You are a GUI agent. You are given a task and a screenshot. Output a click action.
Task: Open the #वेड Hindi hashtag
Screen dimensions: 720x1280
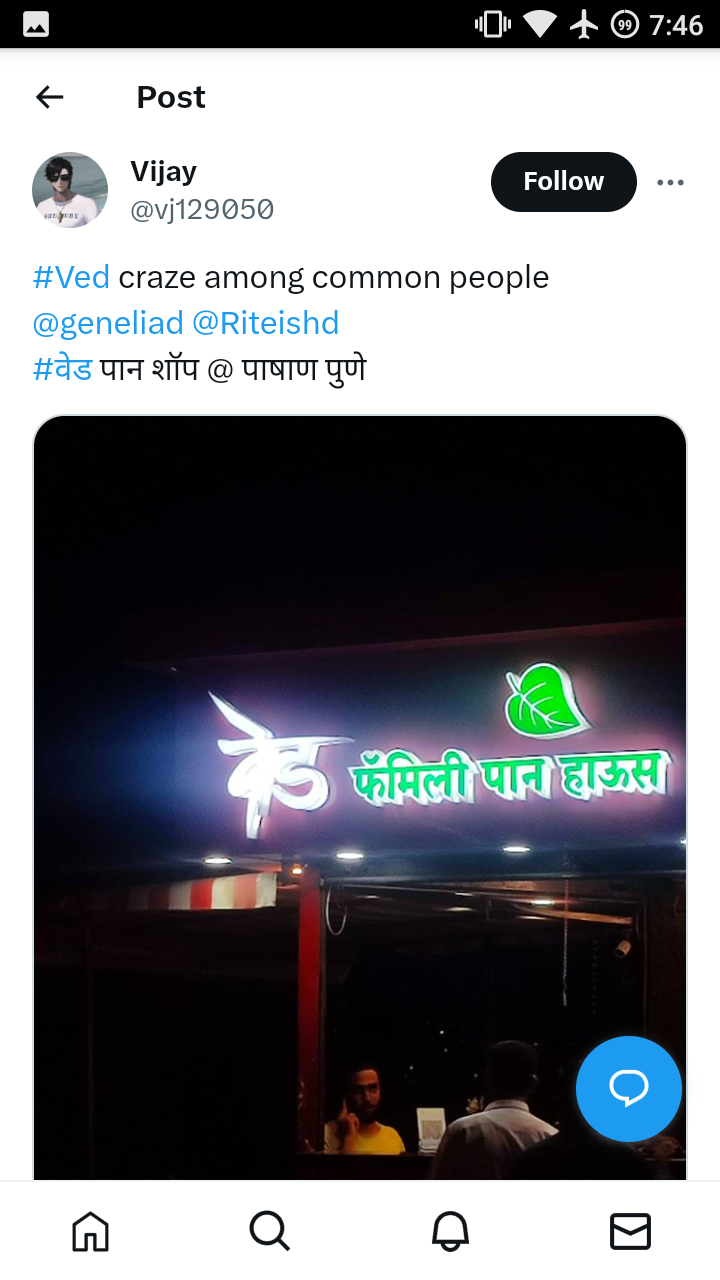(x=62, y=369)
